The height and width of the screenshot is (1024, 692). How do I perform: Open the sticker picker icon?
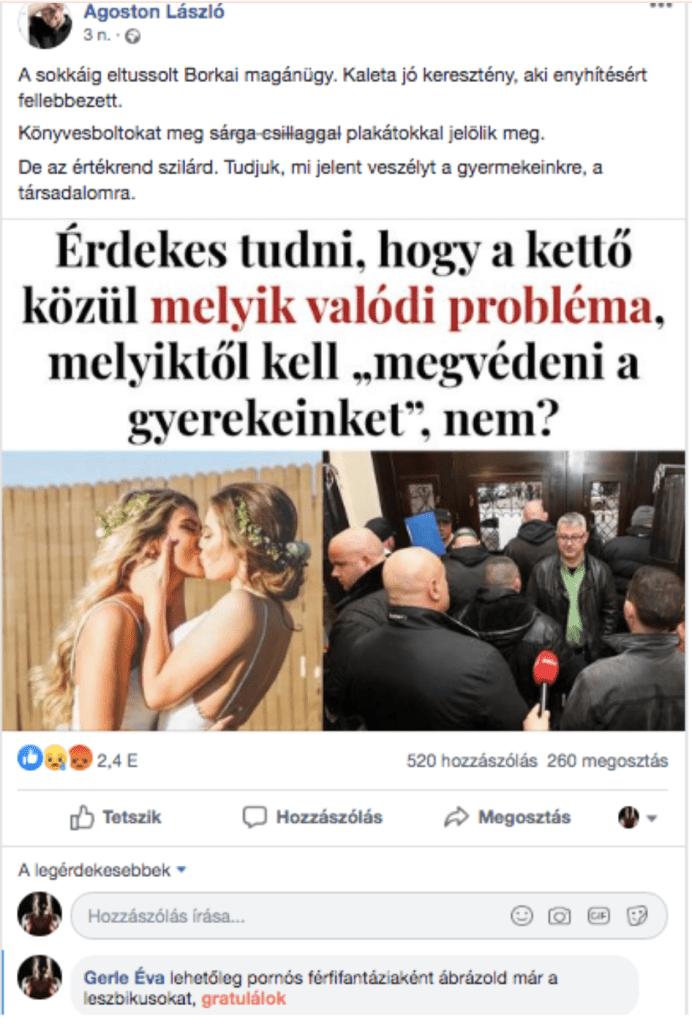[637, 916]
